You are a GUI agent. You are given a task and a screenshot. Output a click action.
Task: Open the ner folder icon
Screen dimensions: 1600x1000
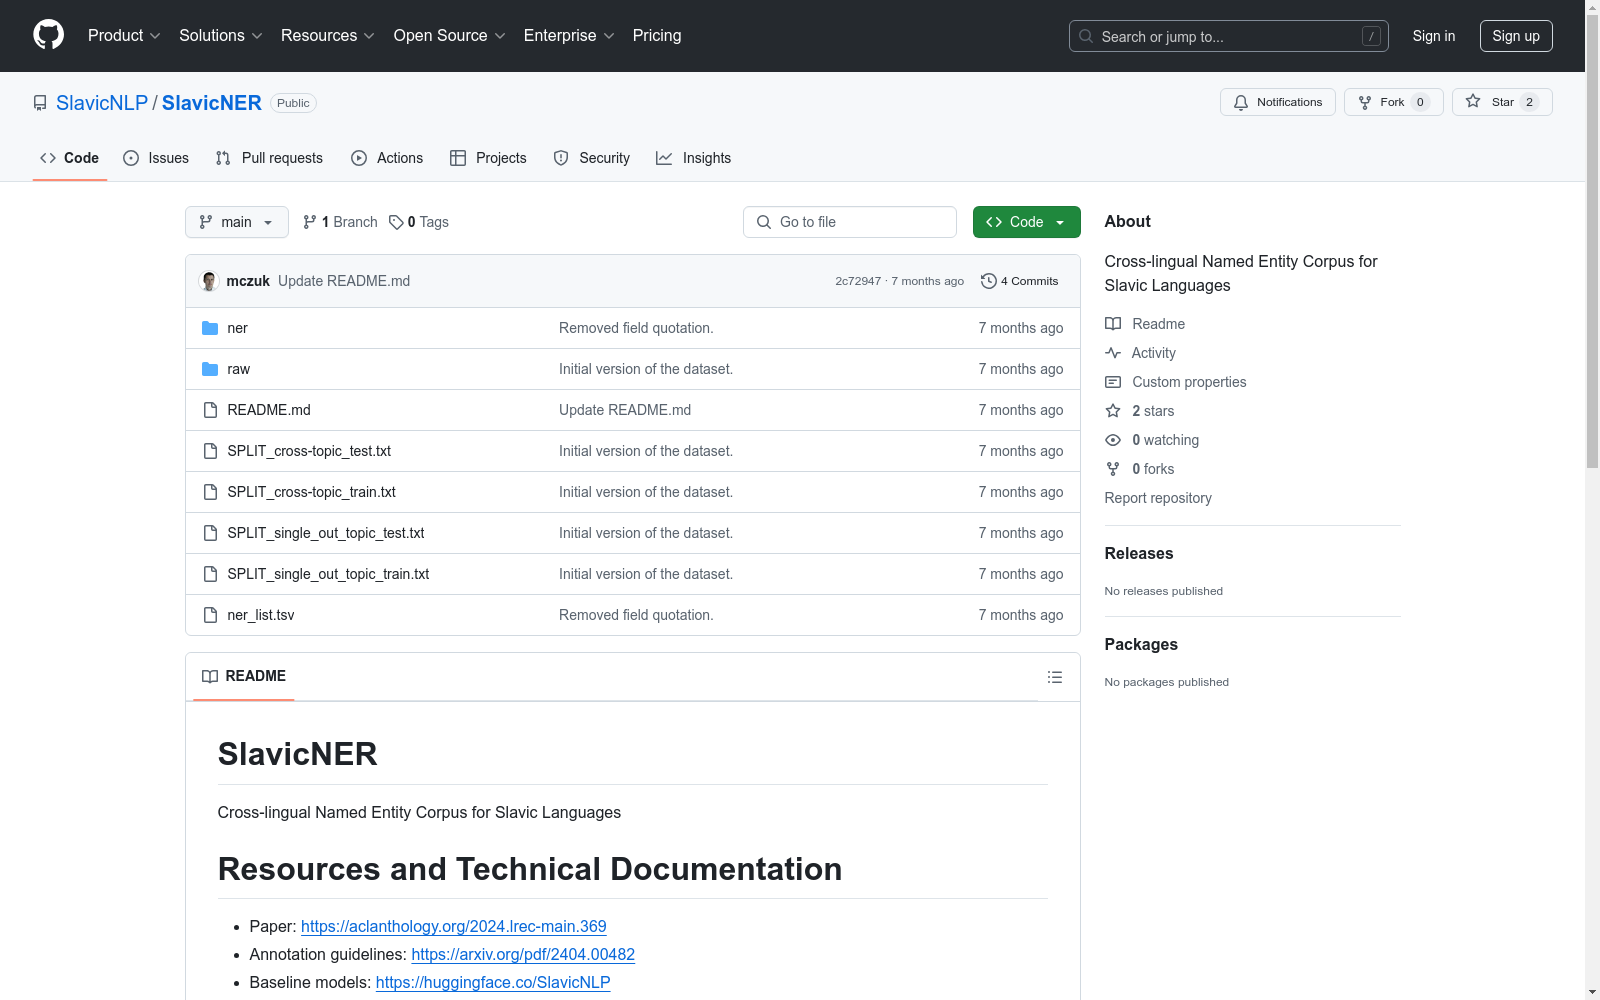[x=210, y=328]
